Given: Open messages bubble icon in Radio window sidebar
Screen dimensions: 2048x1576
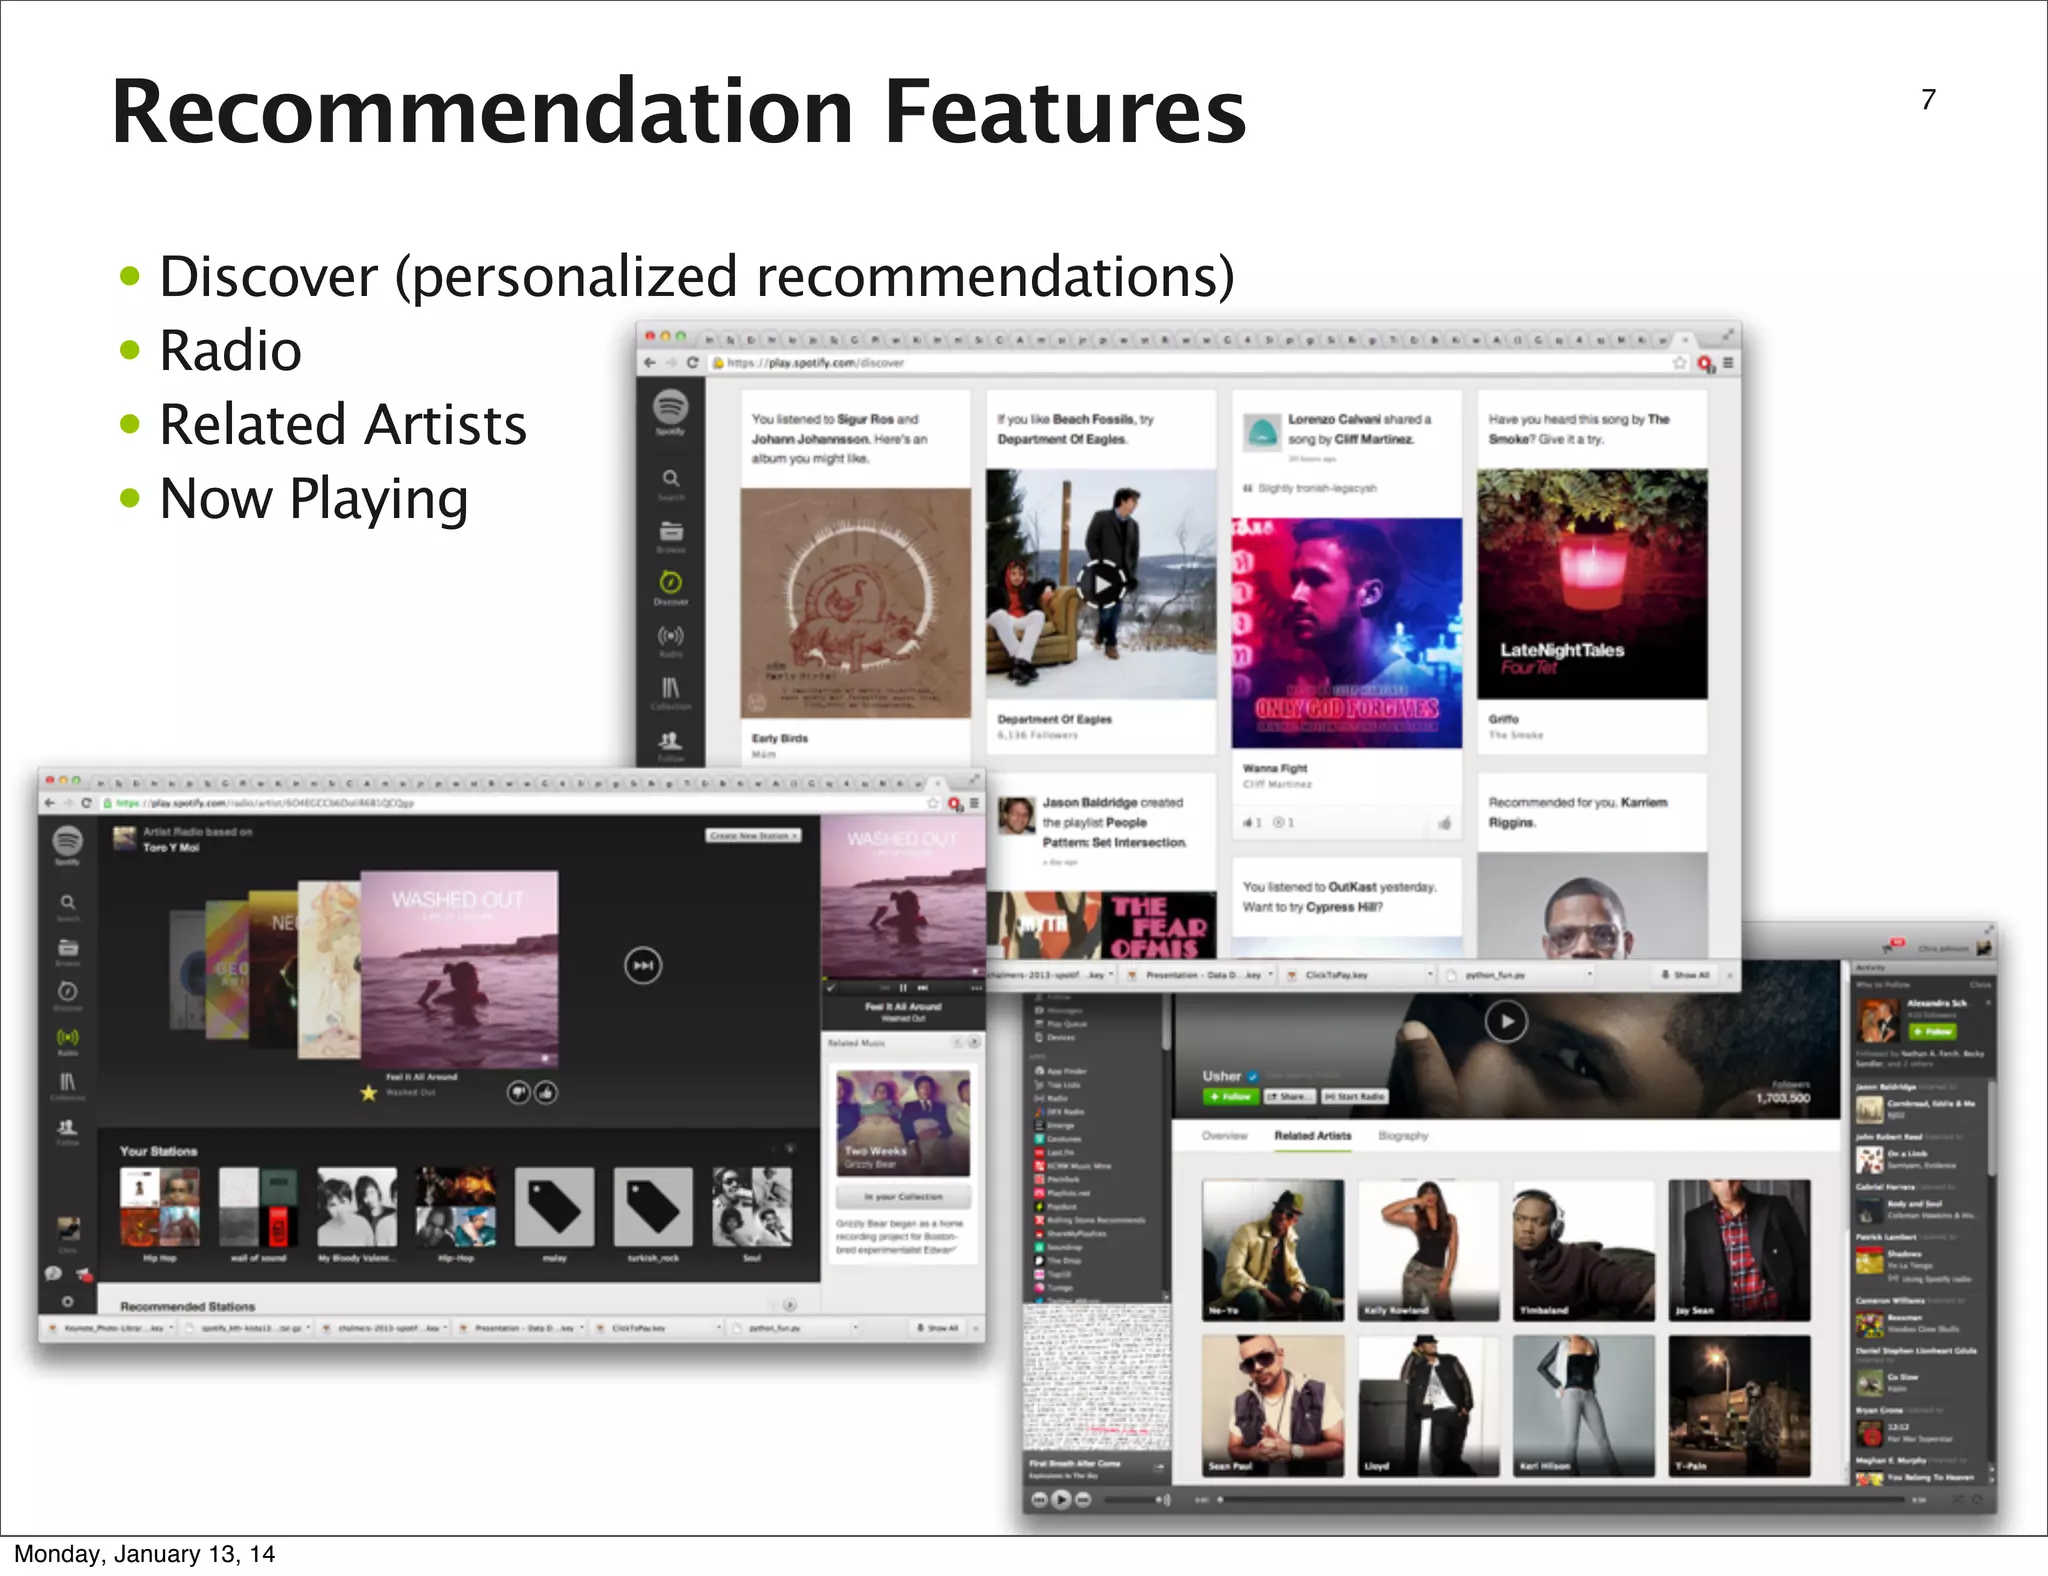Looking at the screenshot, I should (x=54, y=1273).
